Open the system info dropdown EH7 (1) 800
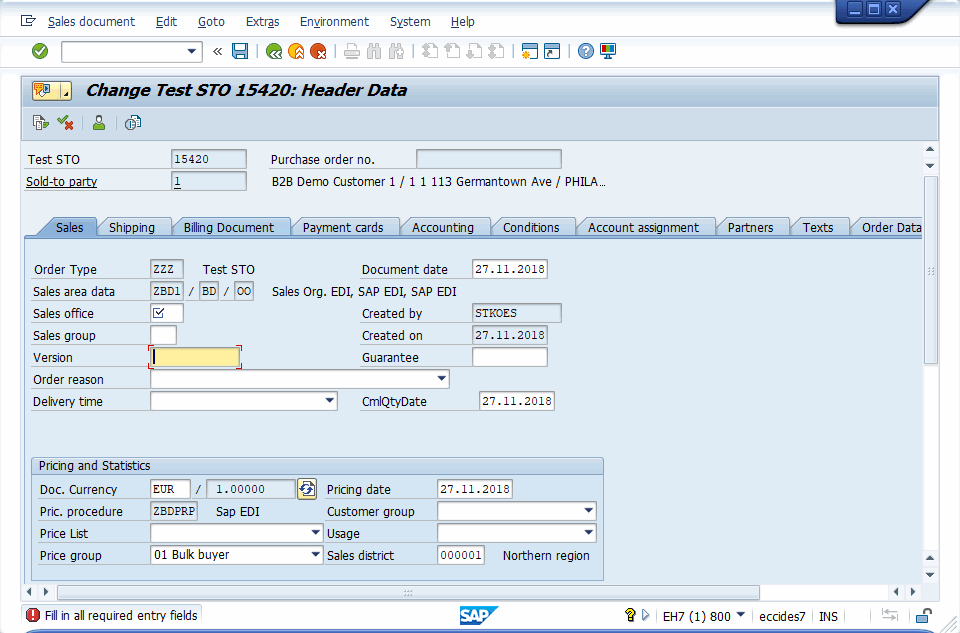This screenshot has width=960, height=633. point(741,615)
